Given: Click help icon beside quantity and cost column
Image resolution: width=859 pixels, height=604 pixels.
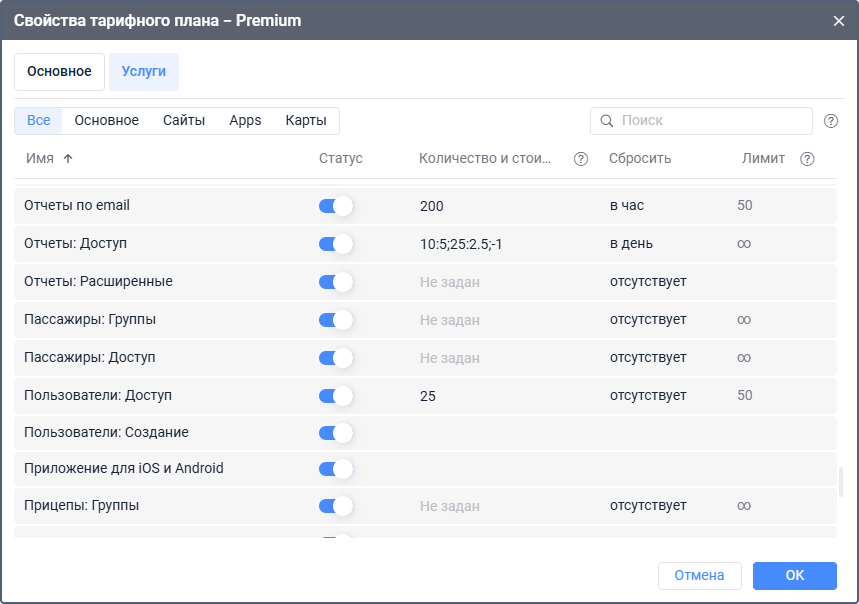Looking at the screenshot, I should (581, 159).
